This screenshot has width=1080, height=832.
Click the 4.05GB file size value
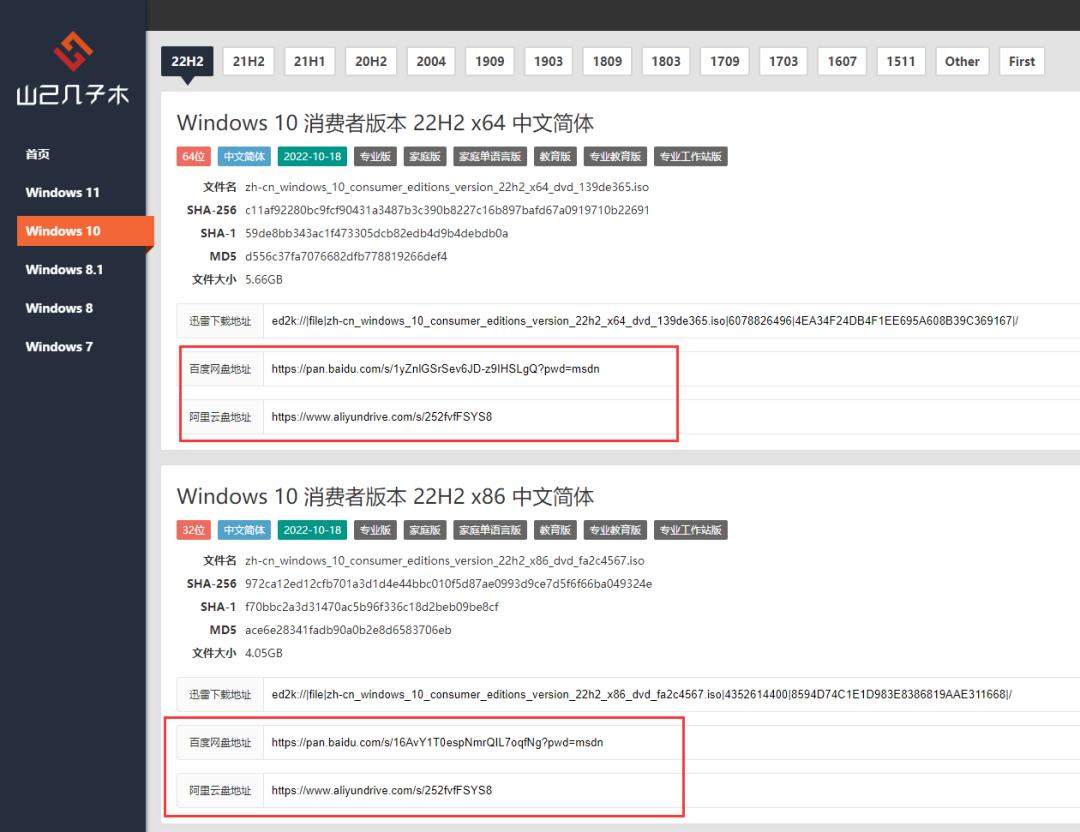click(264, 653)
